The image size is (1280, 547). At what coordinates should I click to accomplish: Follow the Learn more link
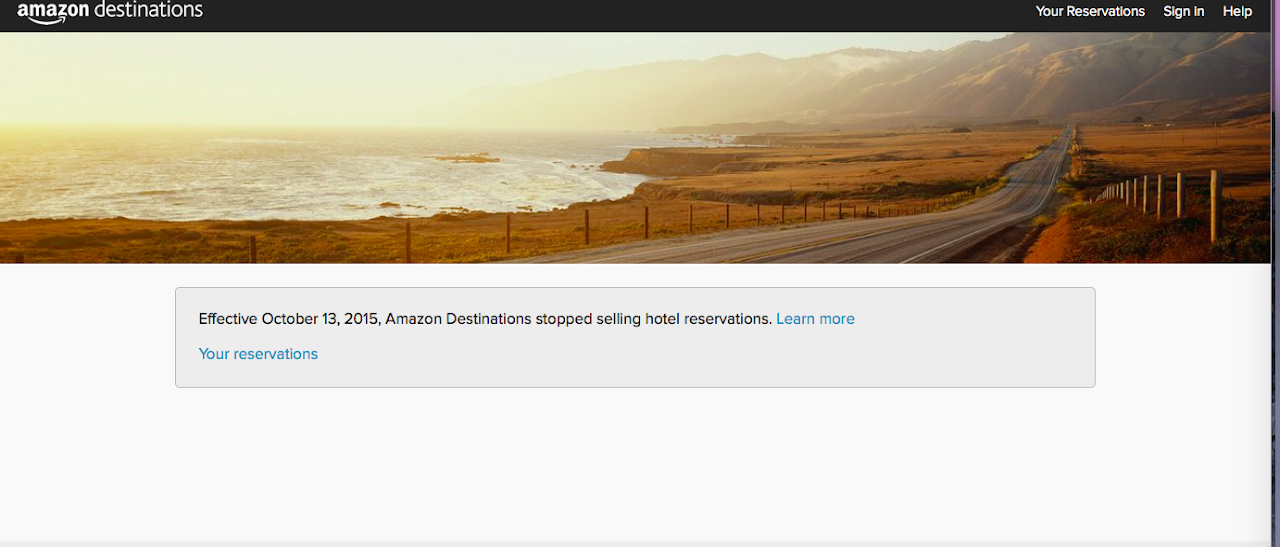point(815,319)
